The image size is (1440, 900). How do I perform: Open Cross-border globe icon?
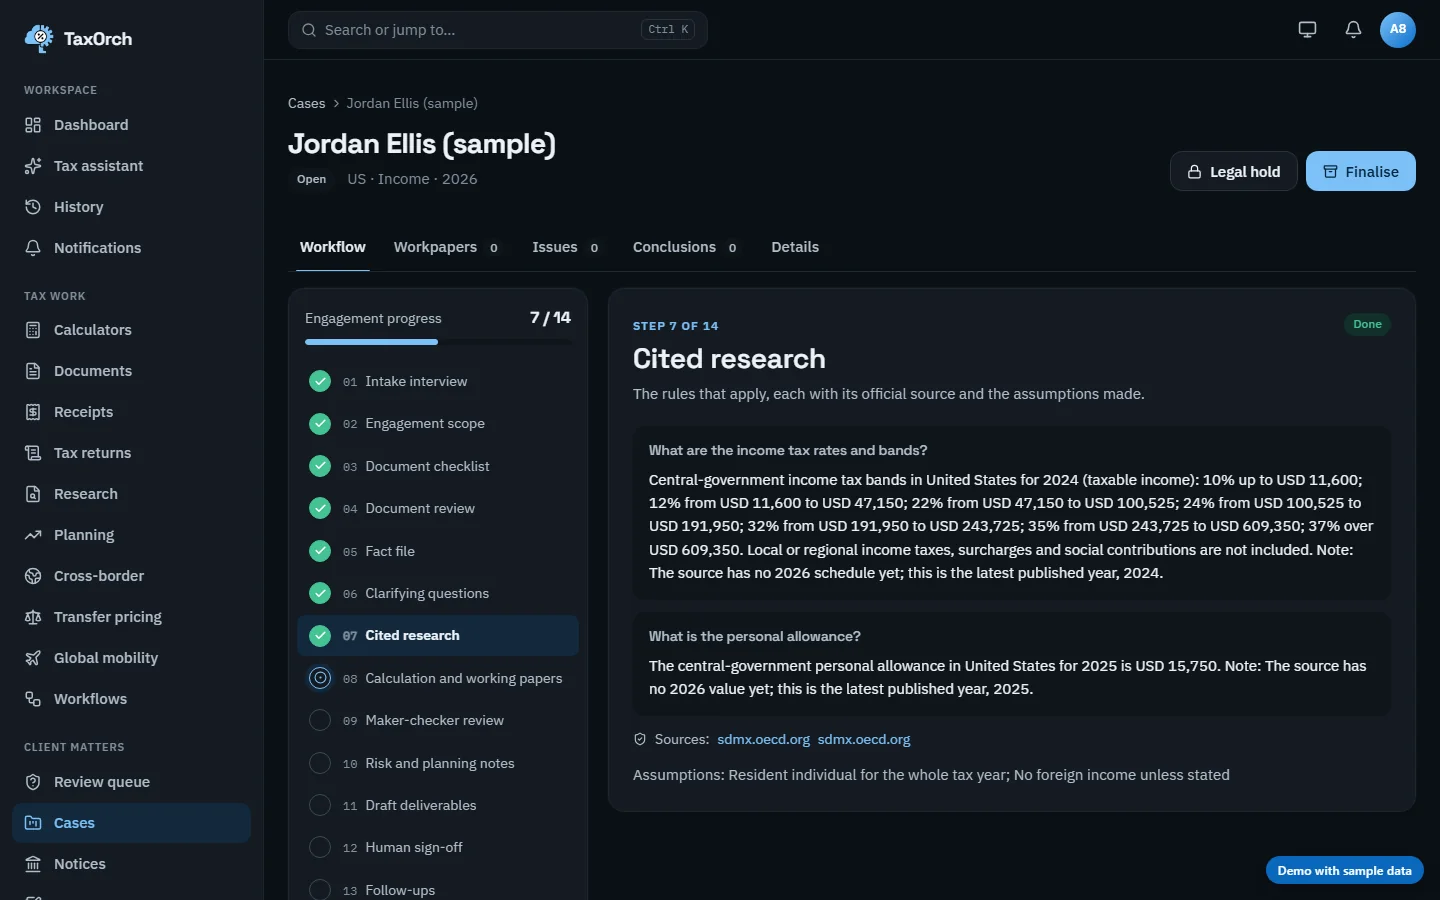pyautogui.click(x=33, y=576)
